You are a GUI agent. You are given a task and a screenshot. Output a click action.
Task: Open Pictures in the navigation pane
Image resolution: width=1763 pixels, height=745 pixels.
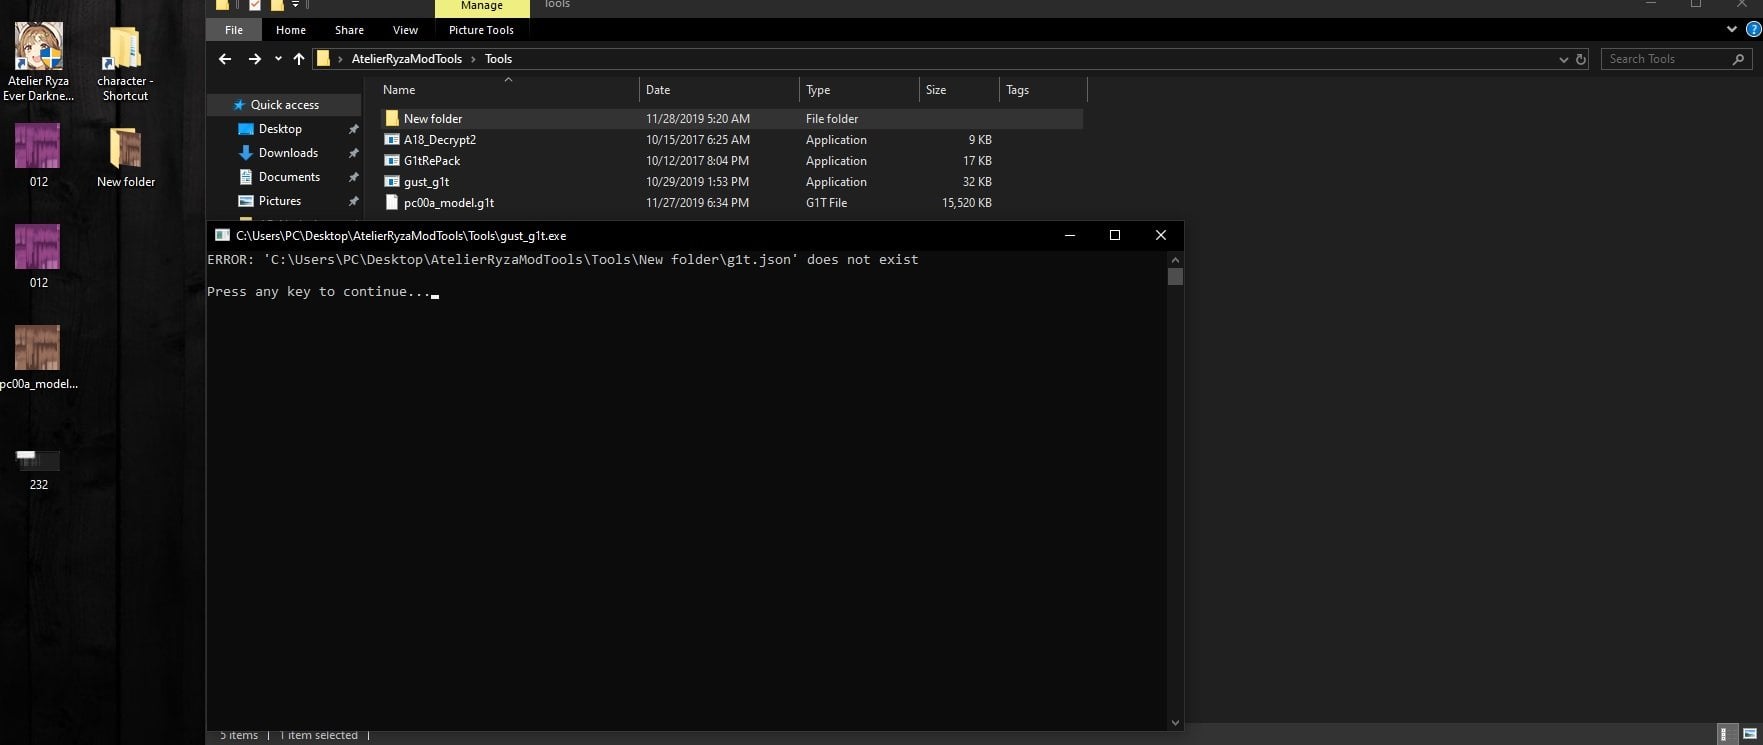point(279,201)
